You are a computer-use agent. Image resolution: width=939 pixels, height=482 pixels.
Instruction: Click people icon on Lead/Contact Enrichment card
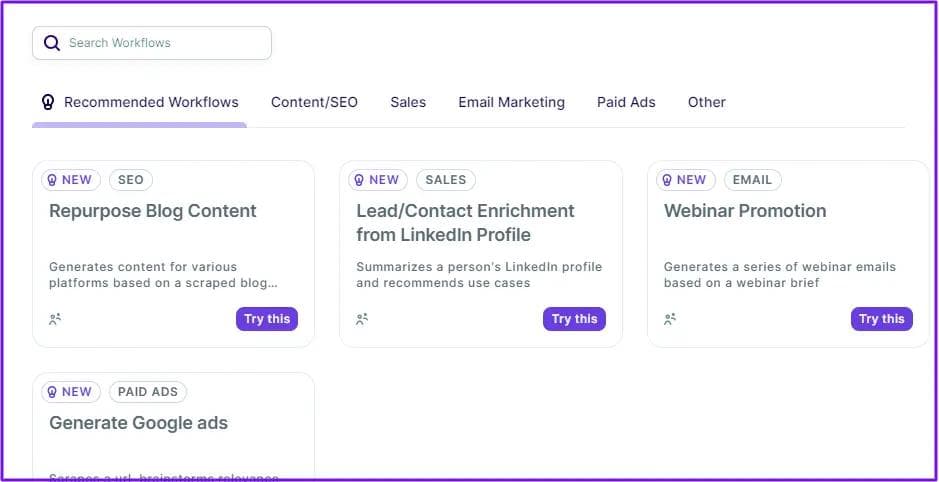point(362,319)
